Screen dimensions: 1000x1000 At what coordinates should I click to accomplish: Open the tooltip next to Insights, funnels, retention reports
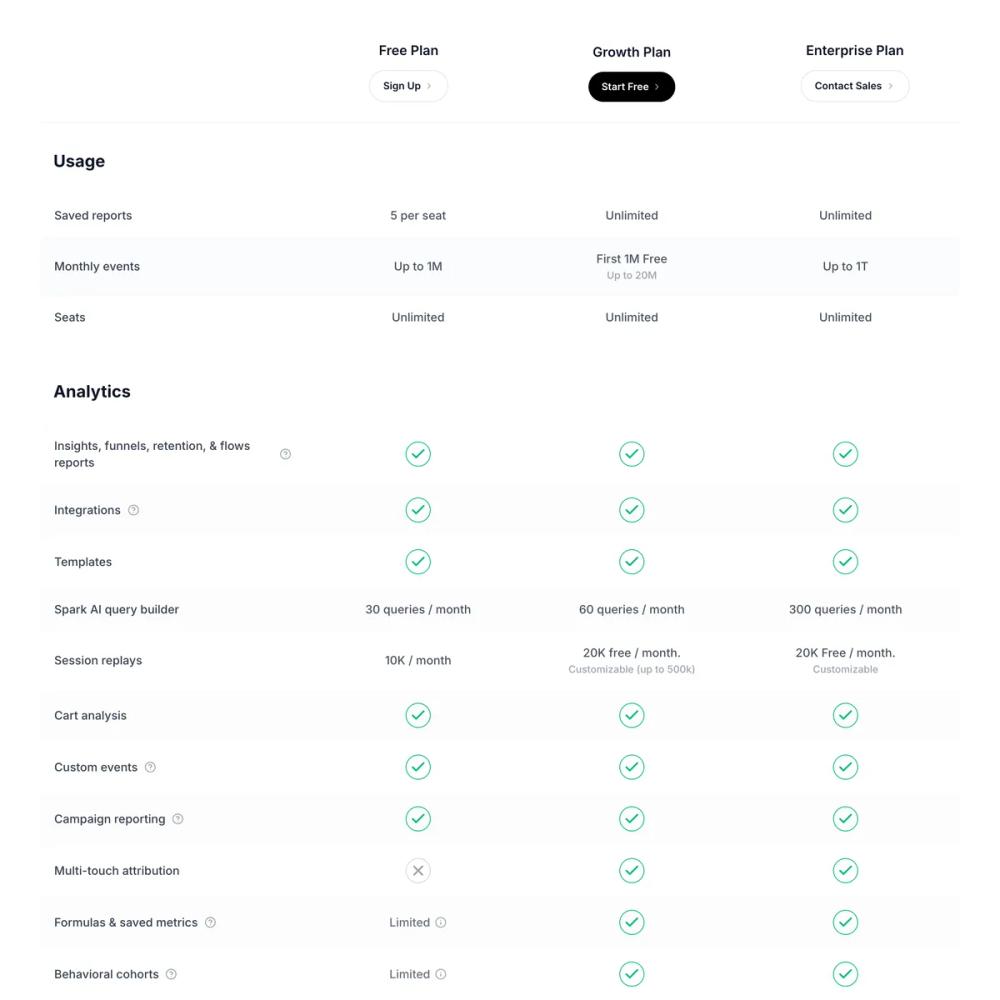pyautogui.click(x=285, y=453)
